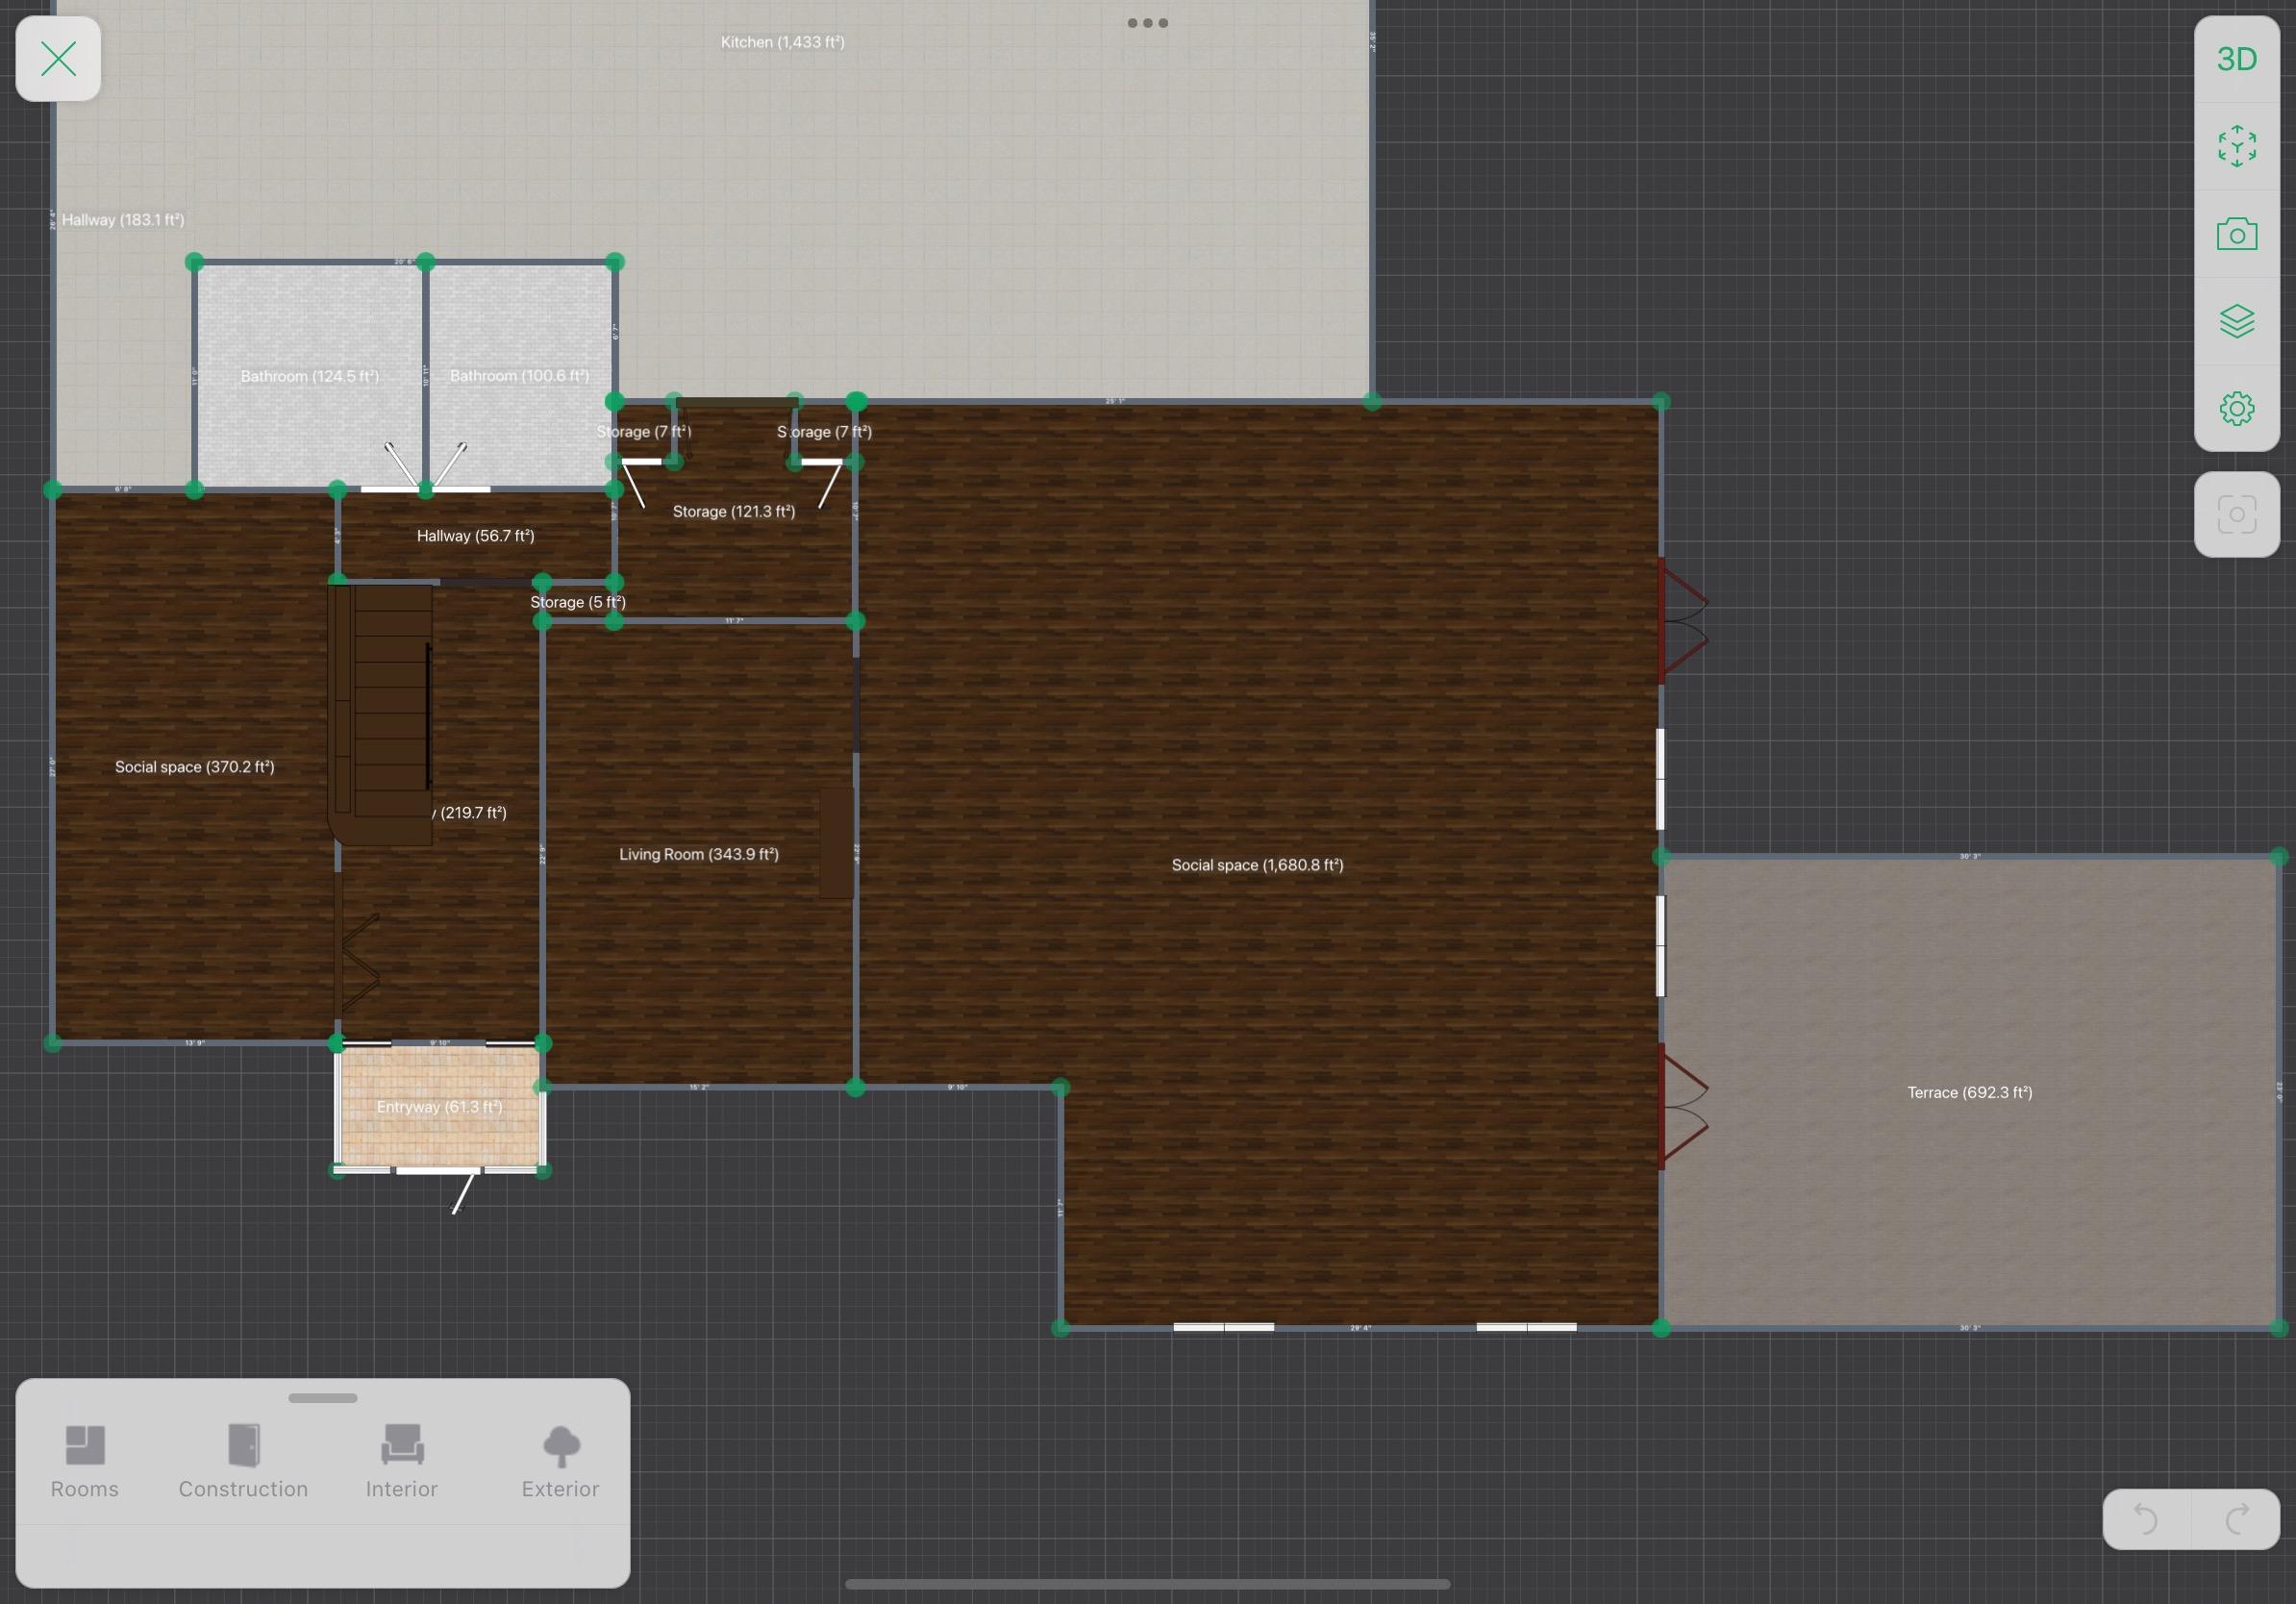Redo the last action
The image size is (2296, 1604).
tap(2237, 1519)
